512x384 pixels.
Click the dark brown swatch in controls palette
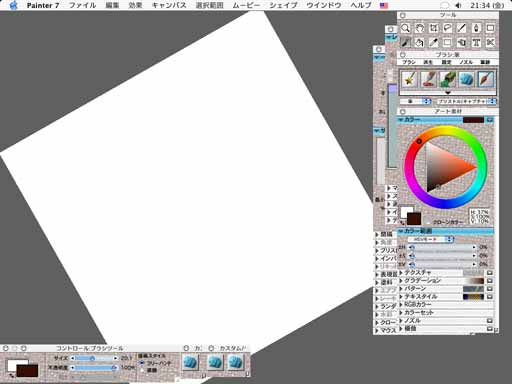click(x=27, y=371)
